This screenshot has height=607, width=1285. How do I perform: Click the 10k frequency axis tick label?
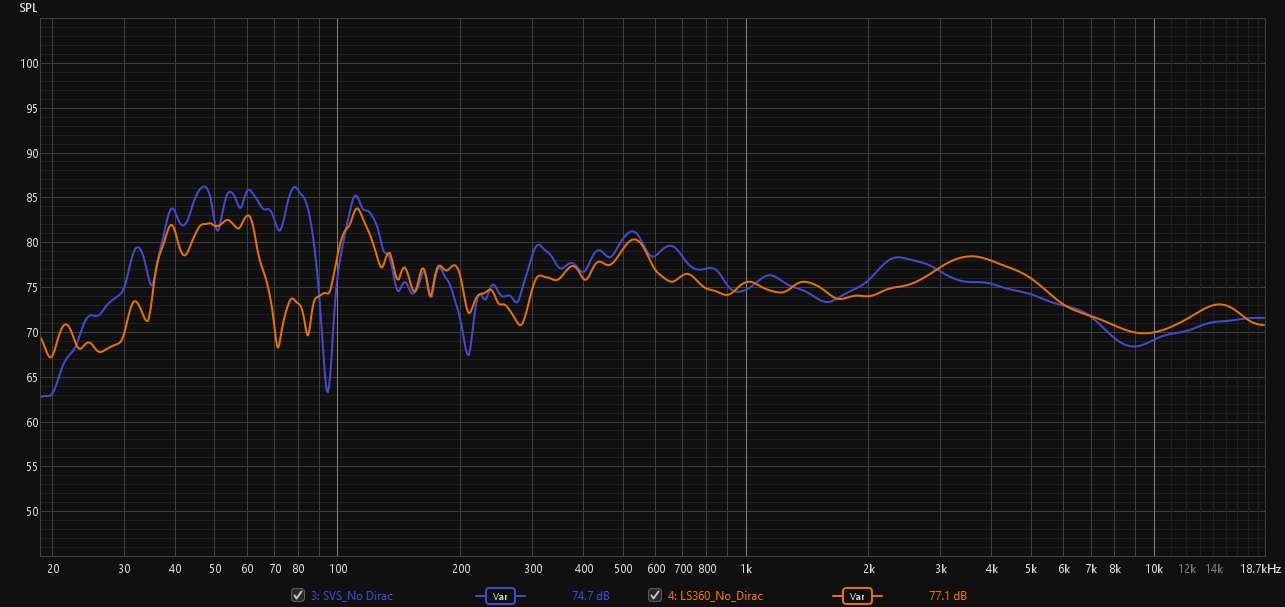(1154, 569)
